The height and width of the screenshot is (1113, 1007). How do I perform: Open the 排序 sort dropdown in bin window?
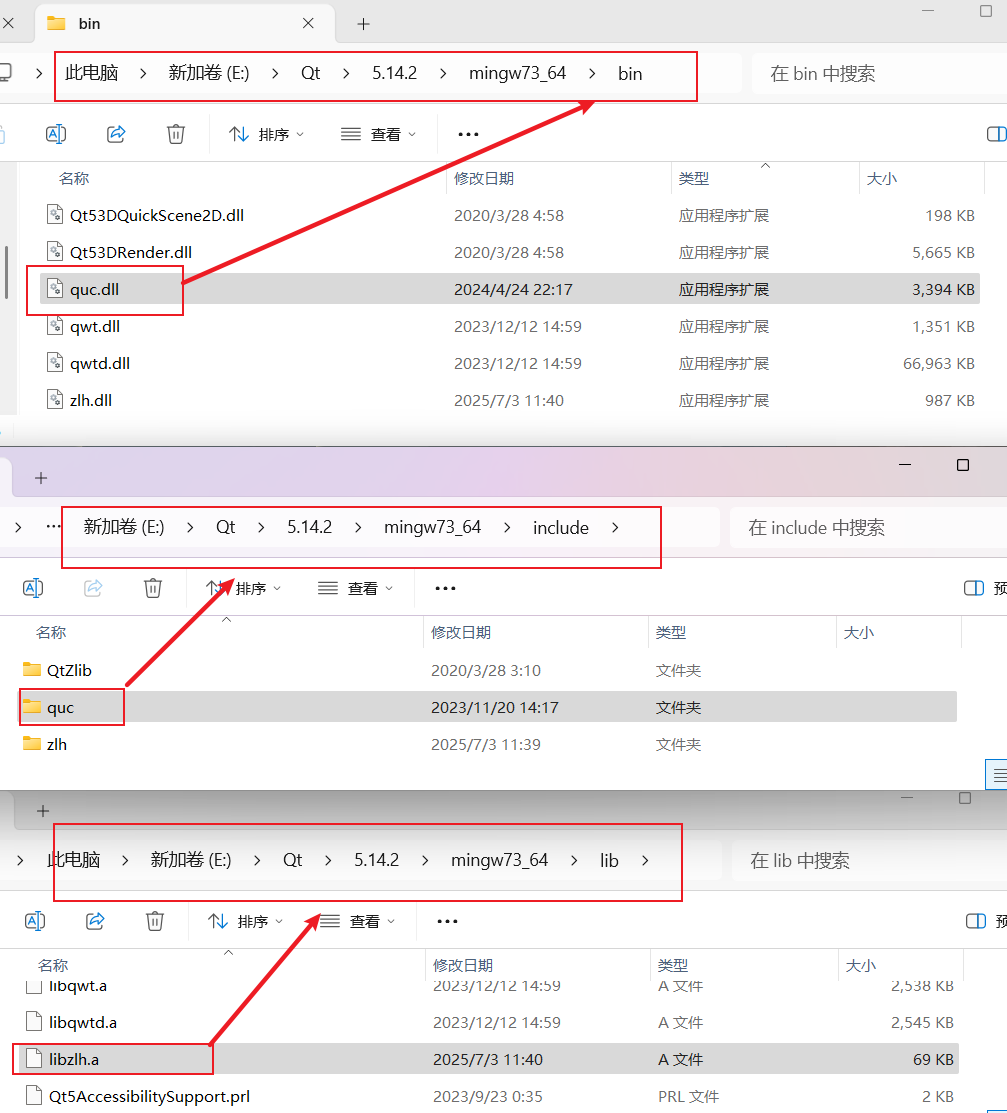tap(266, 134)
